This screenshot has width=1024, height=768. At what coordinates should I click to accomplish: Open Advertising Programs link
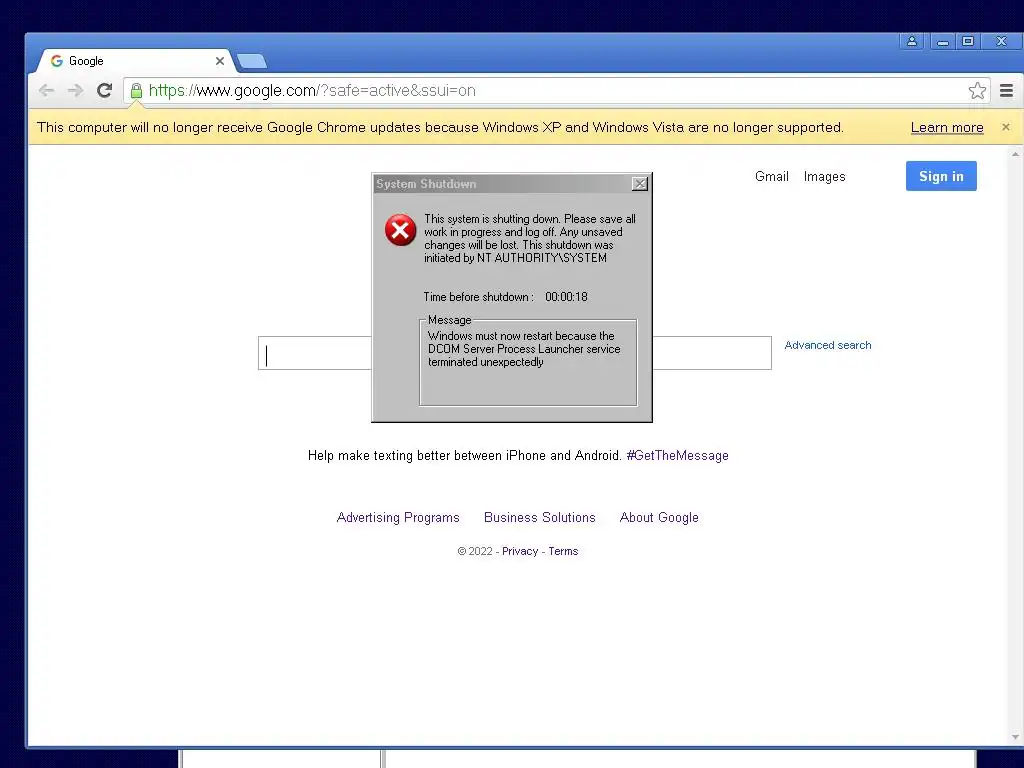point(398,517)
